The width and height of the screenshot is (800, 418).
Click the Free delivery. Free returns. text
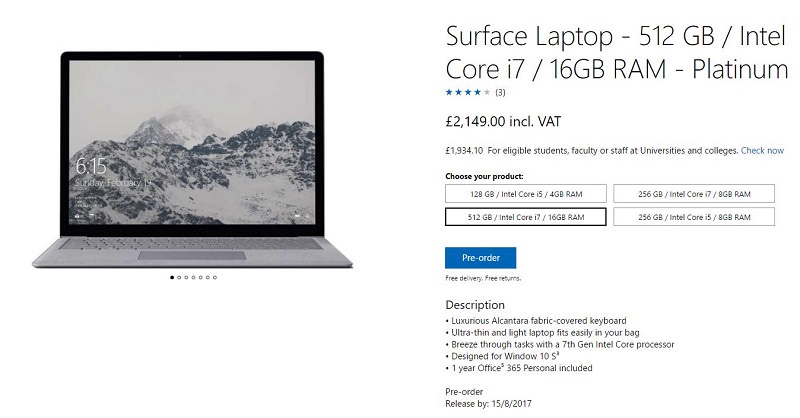click(483, 278)
